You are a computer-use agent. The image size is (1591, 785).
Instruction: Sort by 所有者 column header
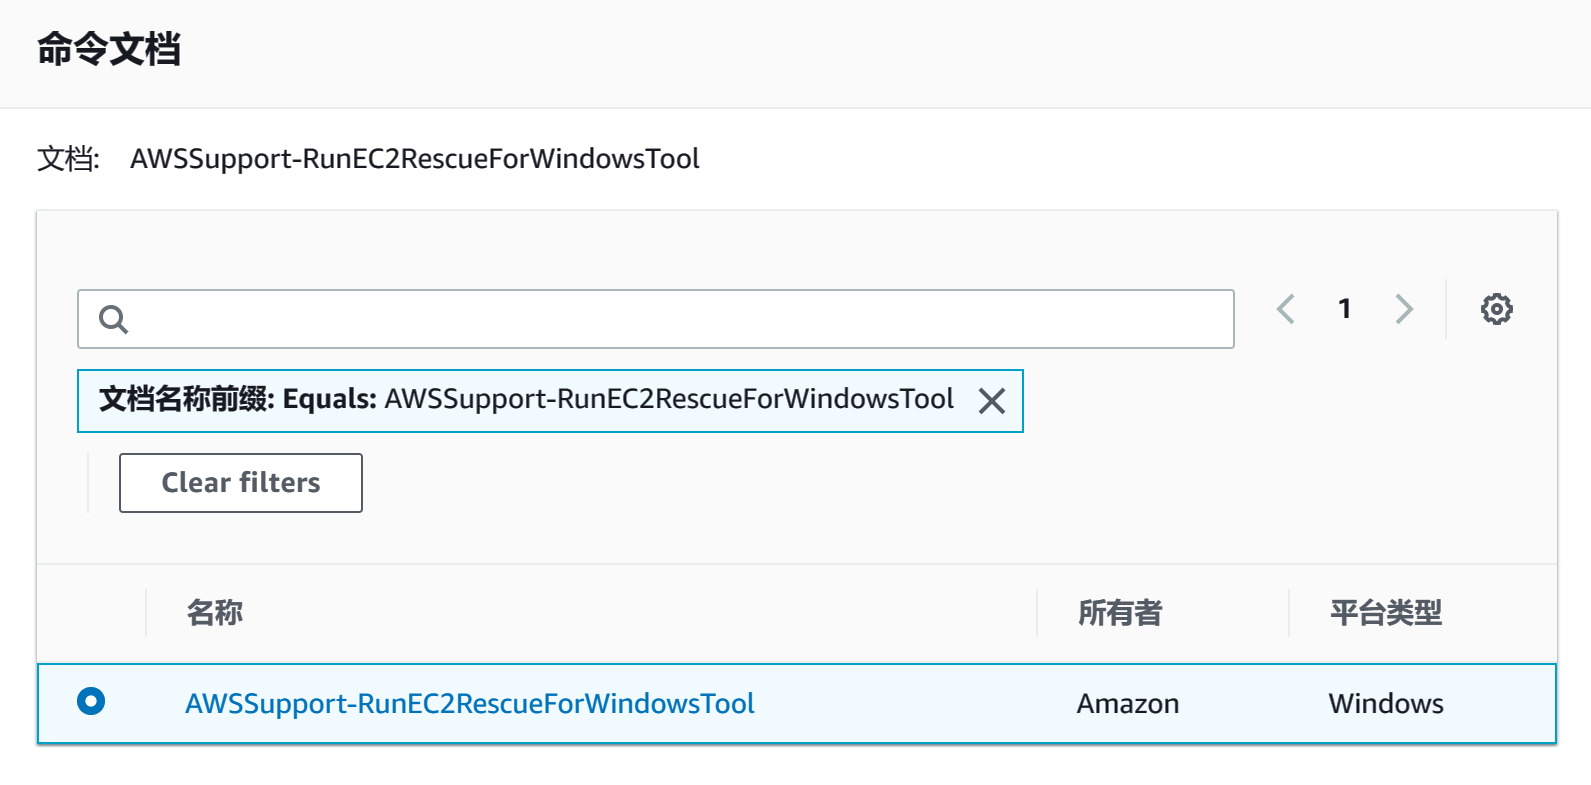[x=1120, y=613]
